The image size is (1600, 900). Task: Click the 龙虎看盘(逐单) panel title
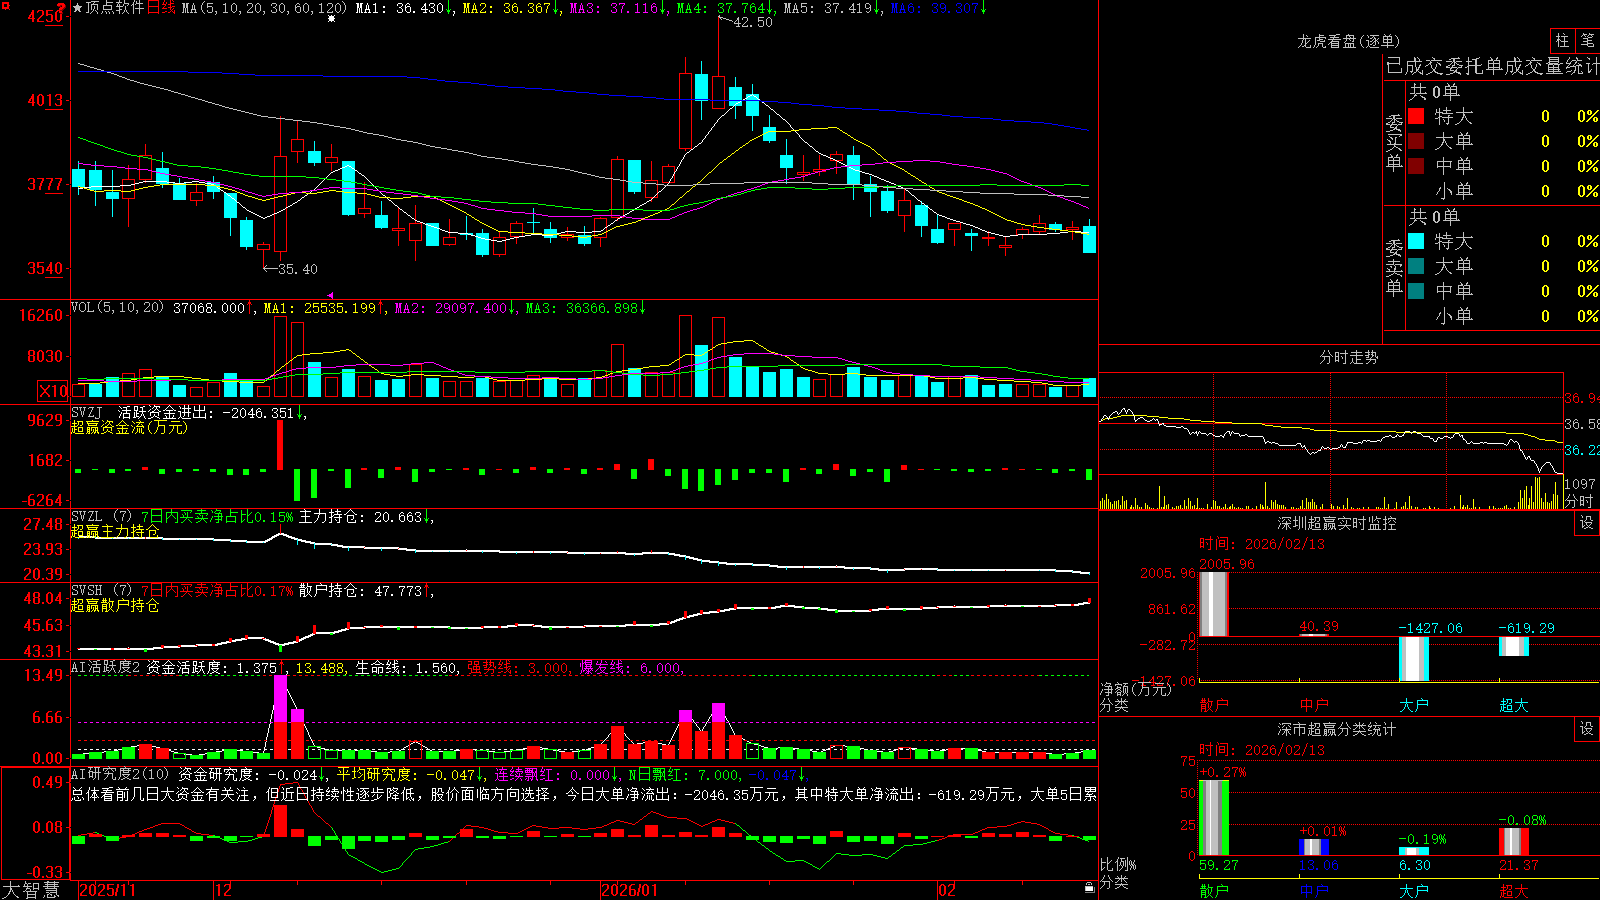[x=1349, y=41]
